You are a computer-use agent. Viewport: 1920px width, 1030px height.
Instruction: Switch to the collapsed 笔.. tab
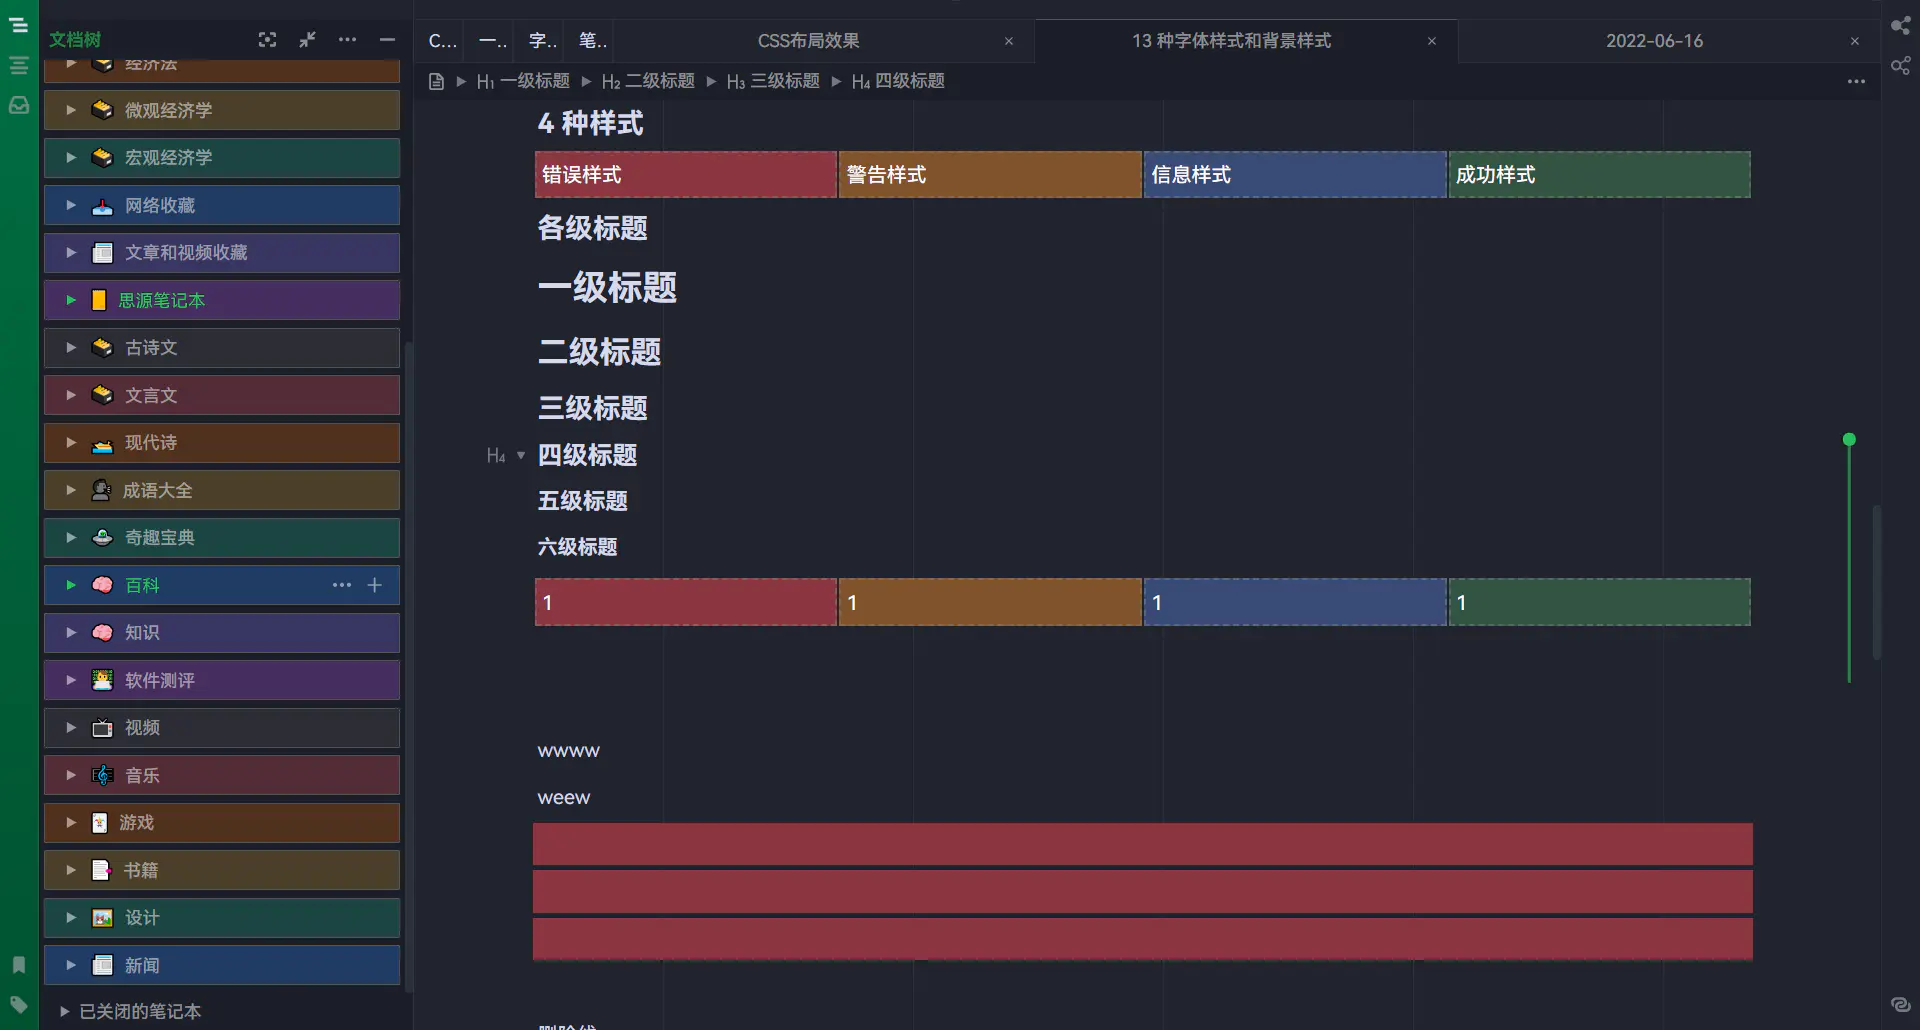coord(593,41)
